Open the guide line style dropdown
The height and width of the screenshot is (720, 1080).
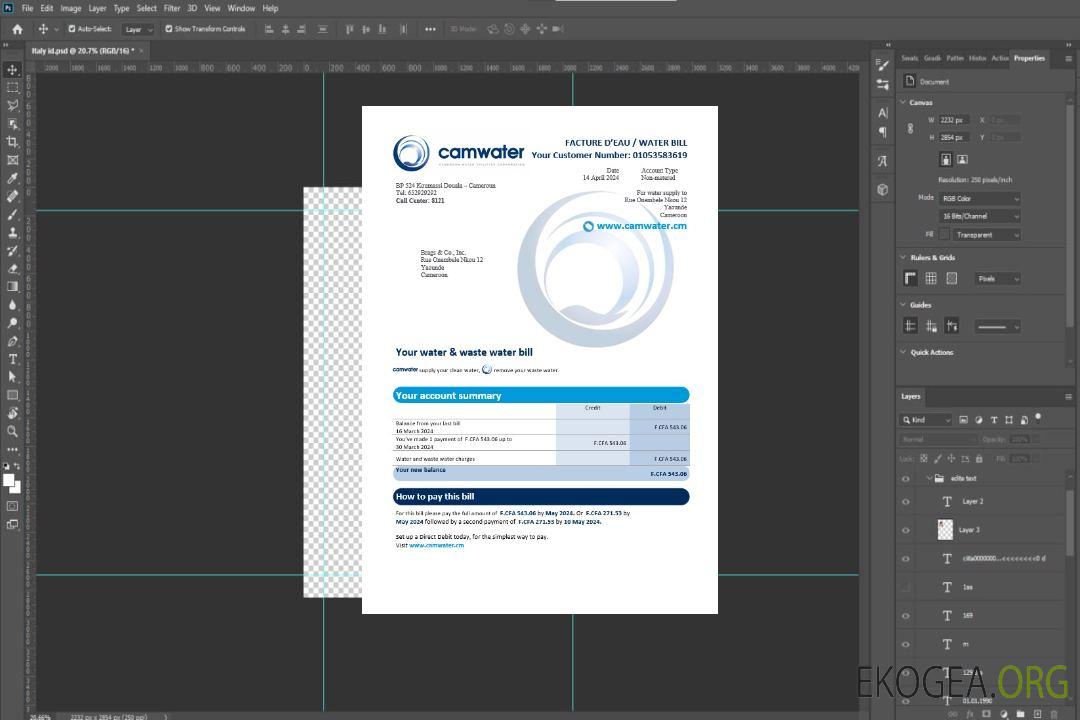click(x=998, y=327)
